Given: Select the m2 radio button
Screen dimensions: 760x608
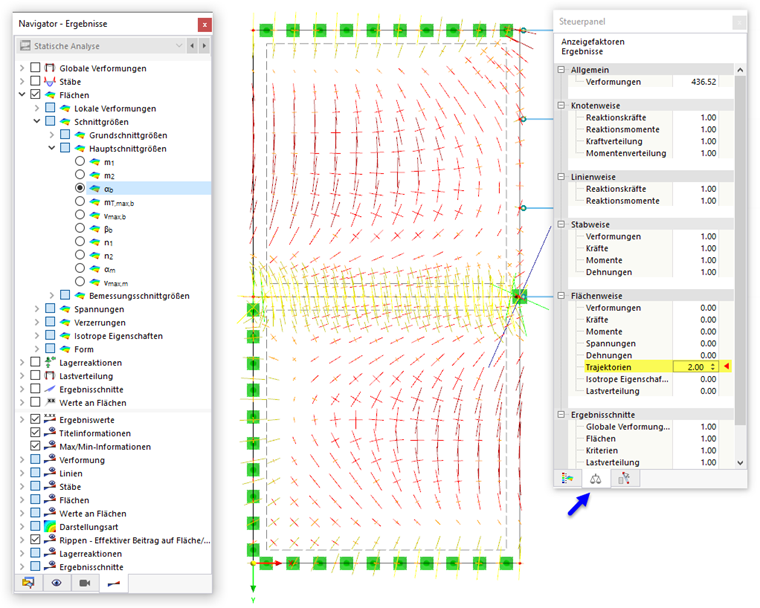Looking at the screenshot, I should pos(80,175).
